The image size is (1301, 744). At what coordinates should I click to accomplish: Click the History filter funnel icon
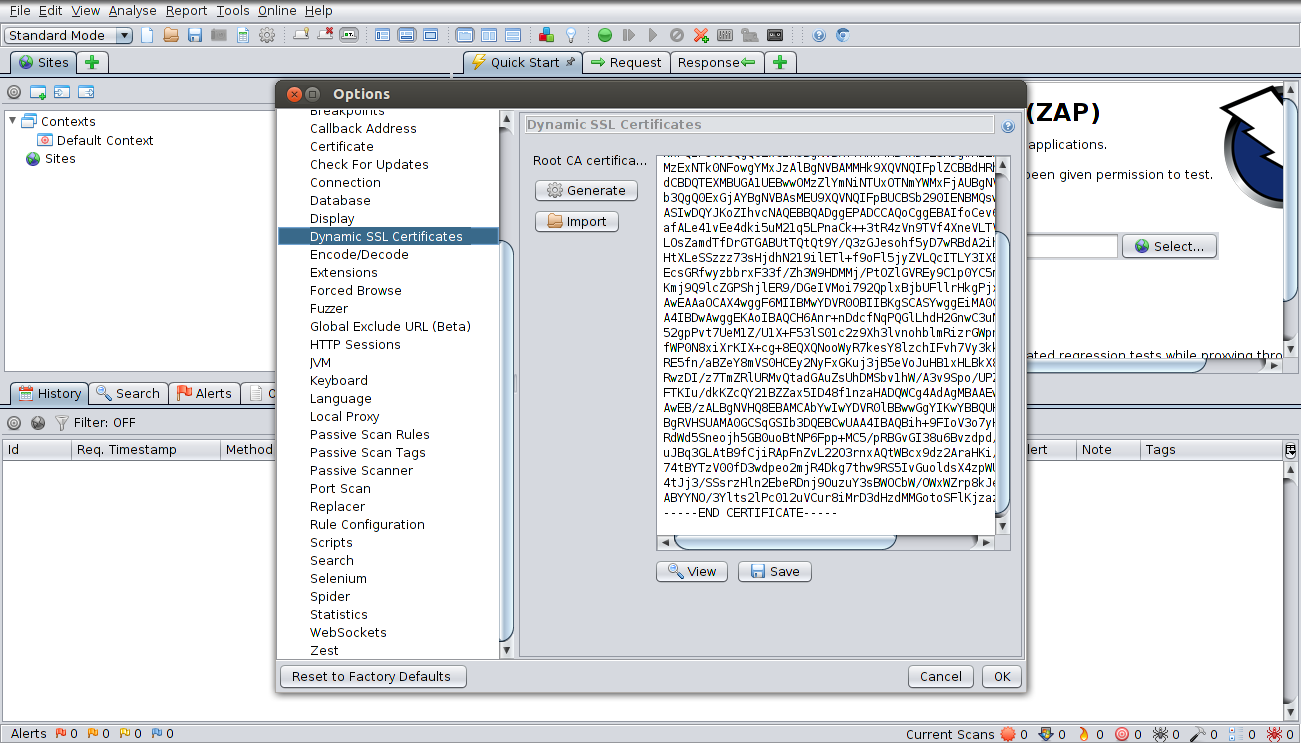[62, 423]
